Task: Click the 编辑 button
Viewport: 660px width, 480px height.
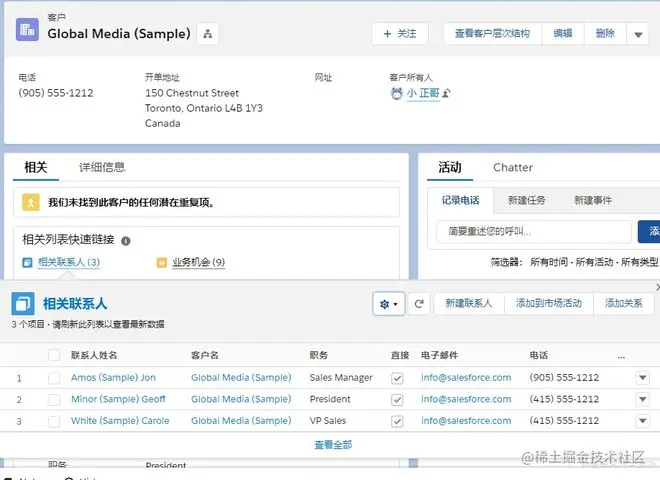Action: pyautogui.click(x=563, y=34)
